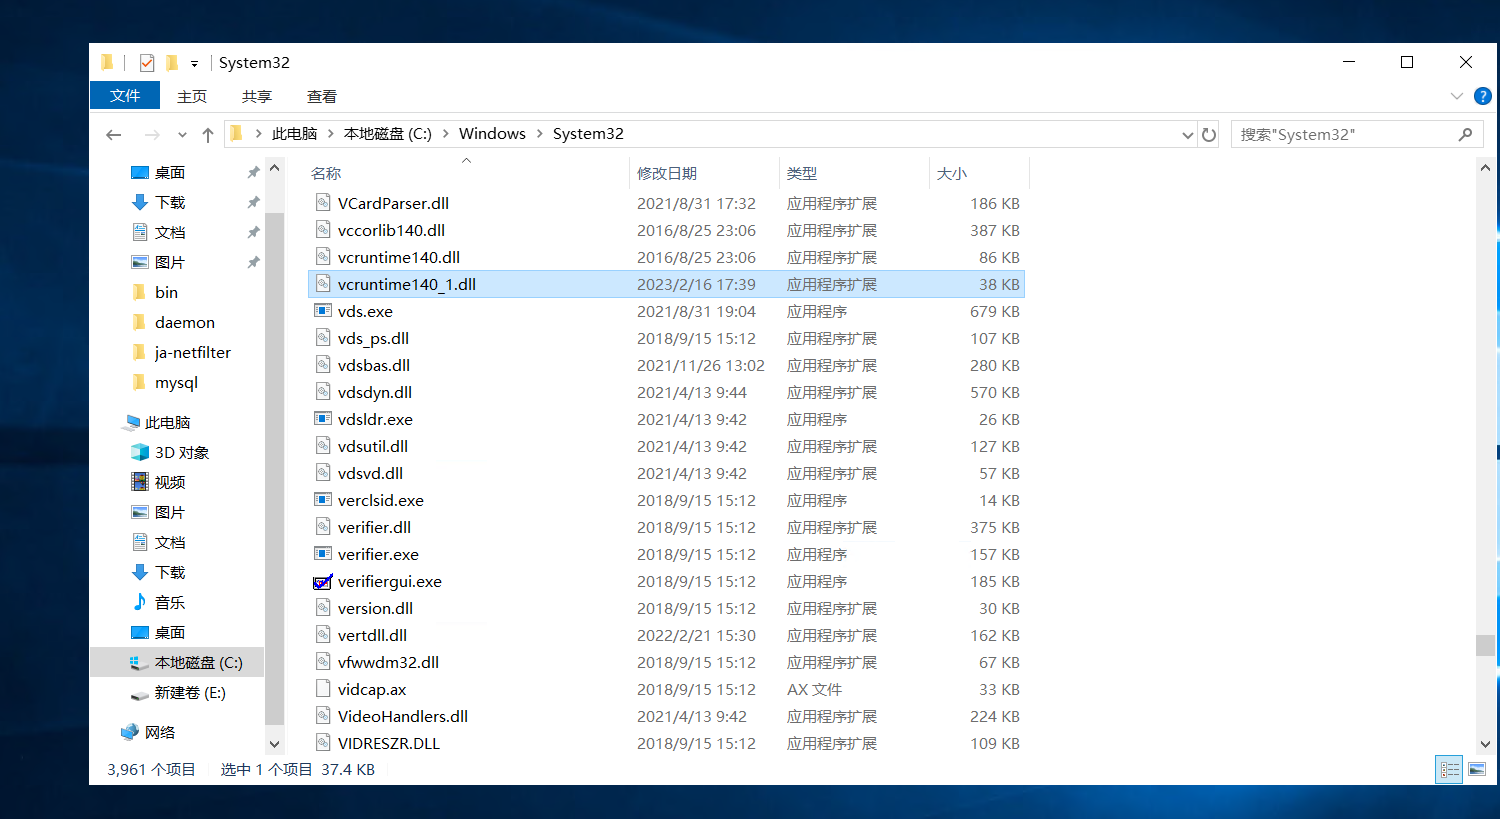Click the New Folder quick access icon
1500x819 pixels.
point(171,63)
